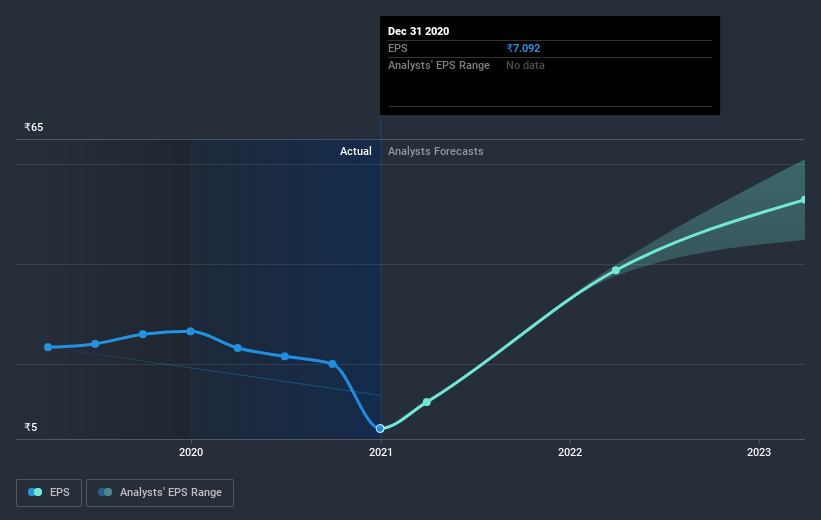Click the 2023 x-axis label
Image resolution: width=821 pixels, height=520 pixels.
(x=759, y=452)
